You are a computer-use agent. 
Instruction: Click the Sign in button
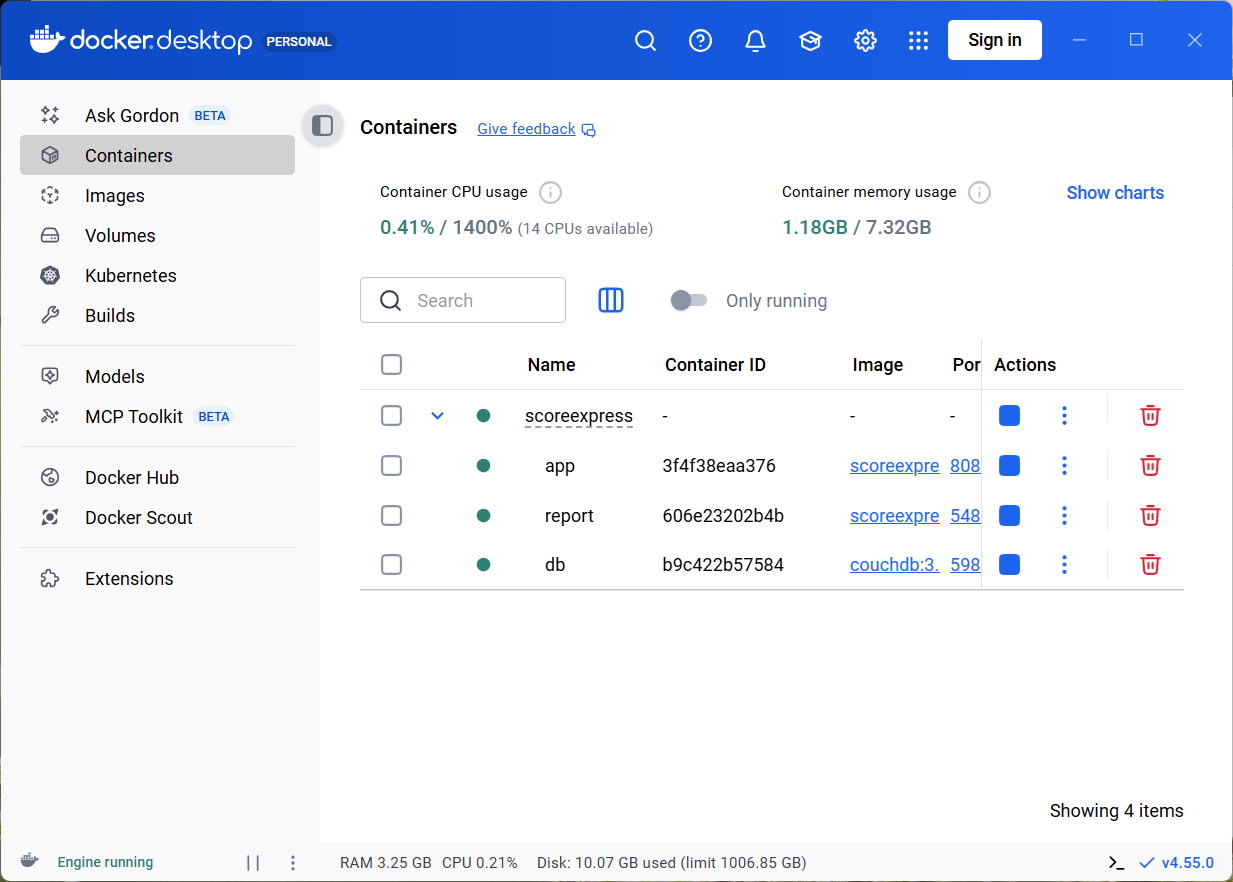click(x=994, y=40)
